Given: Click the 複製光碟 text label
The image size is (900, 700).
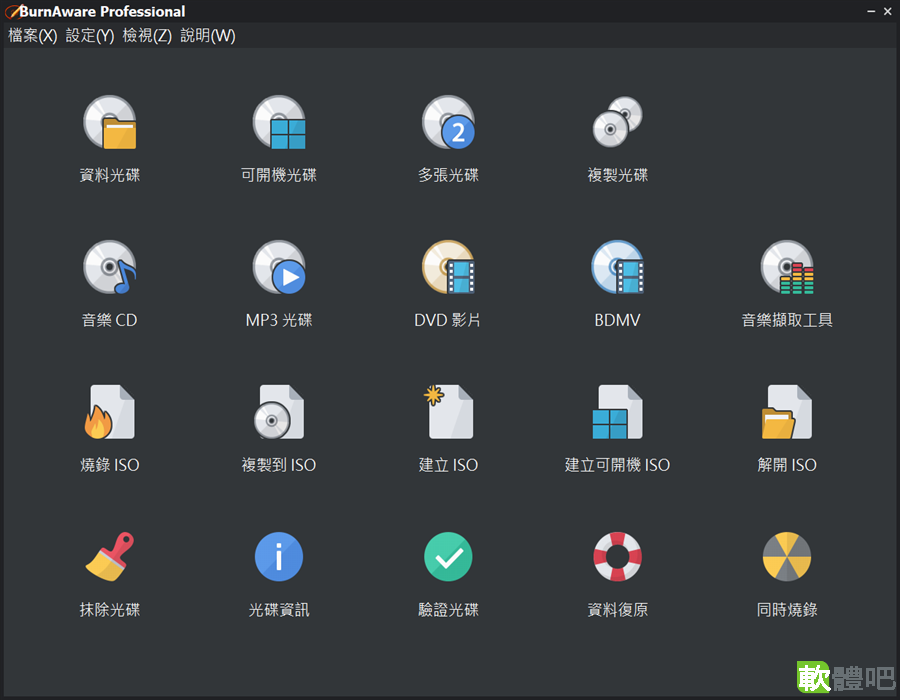Looking at the screenshot, I should click(x=618, y=175).
